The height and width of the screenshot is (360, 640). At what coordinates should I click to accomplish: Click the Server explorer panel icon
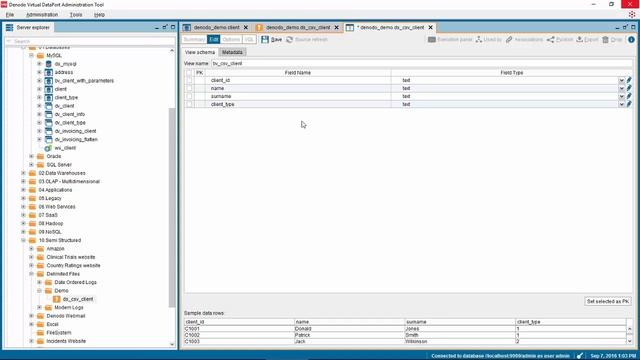(9, 27)
